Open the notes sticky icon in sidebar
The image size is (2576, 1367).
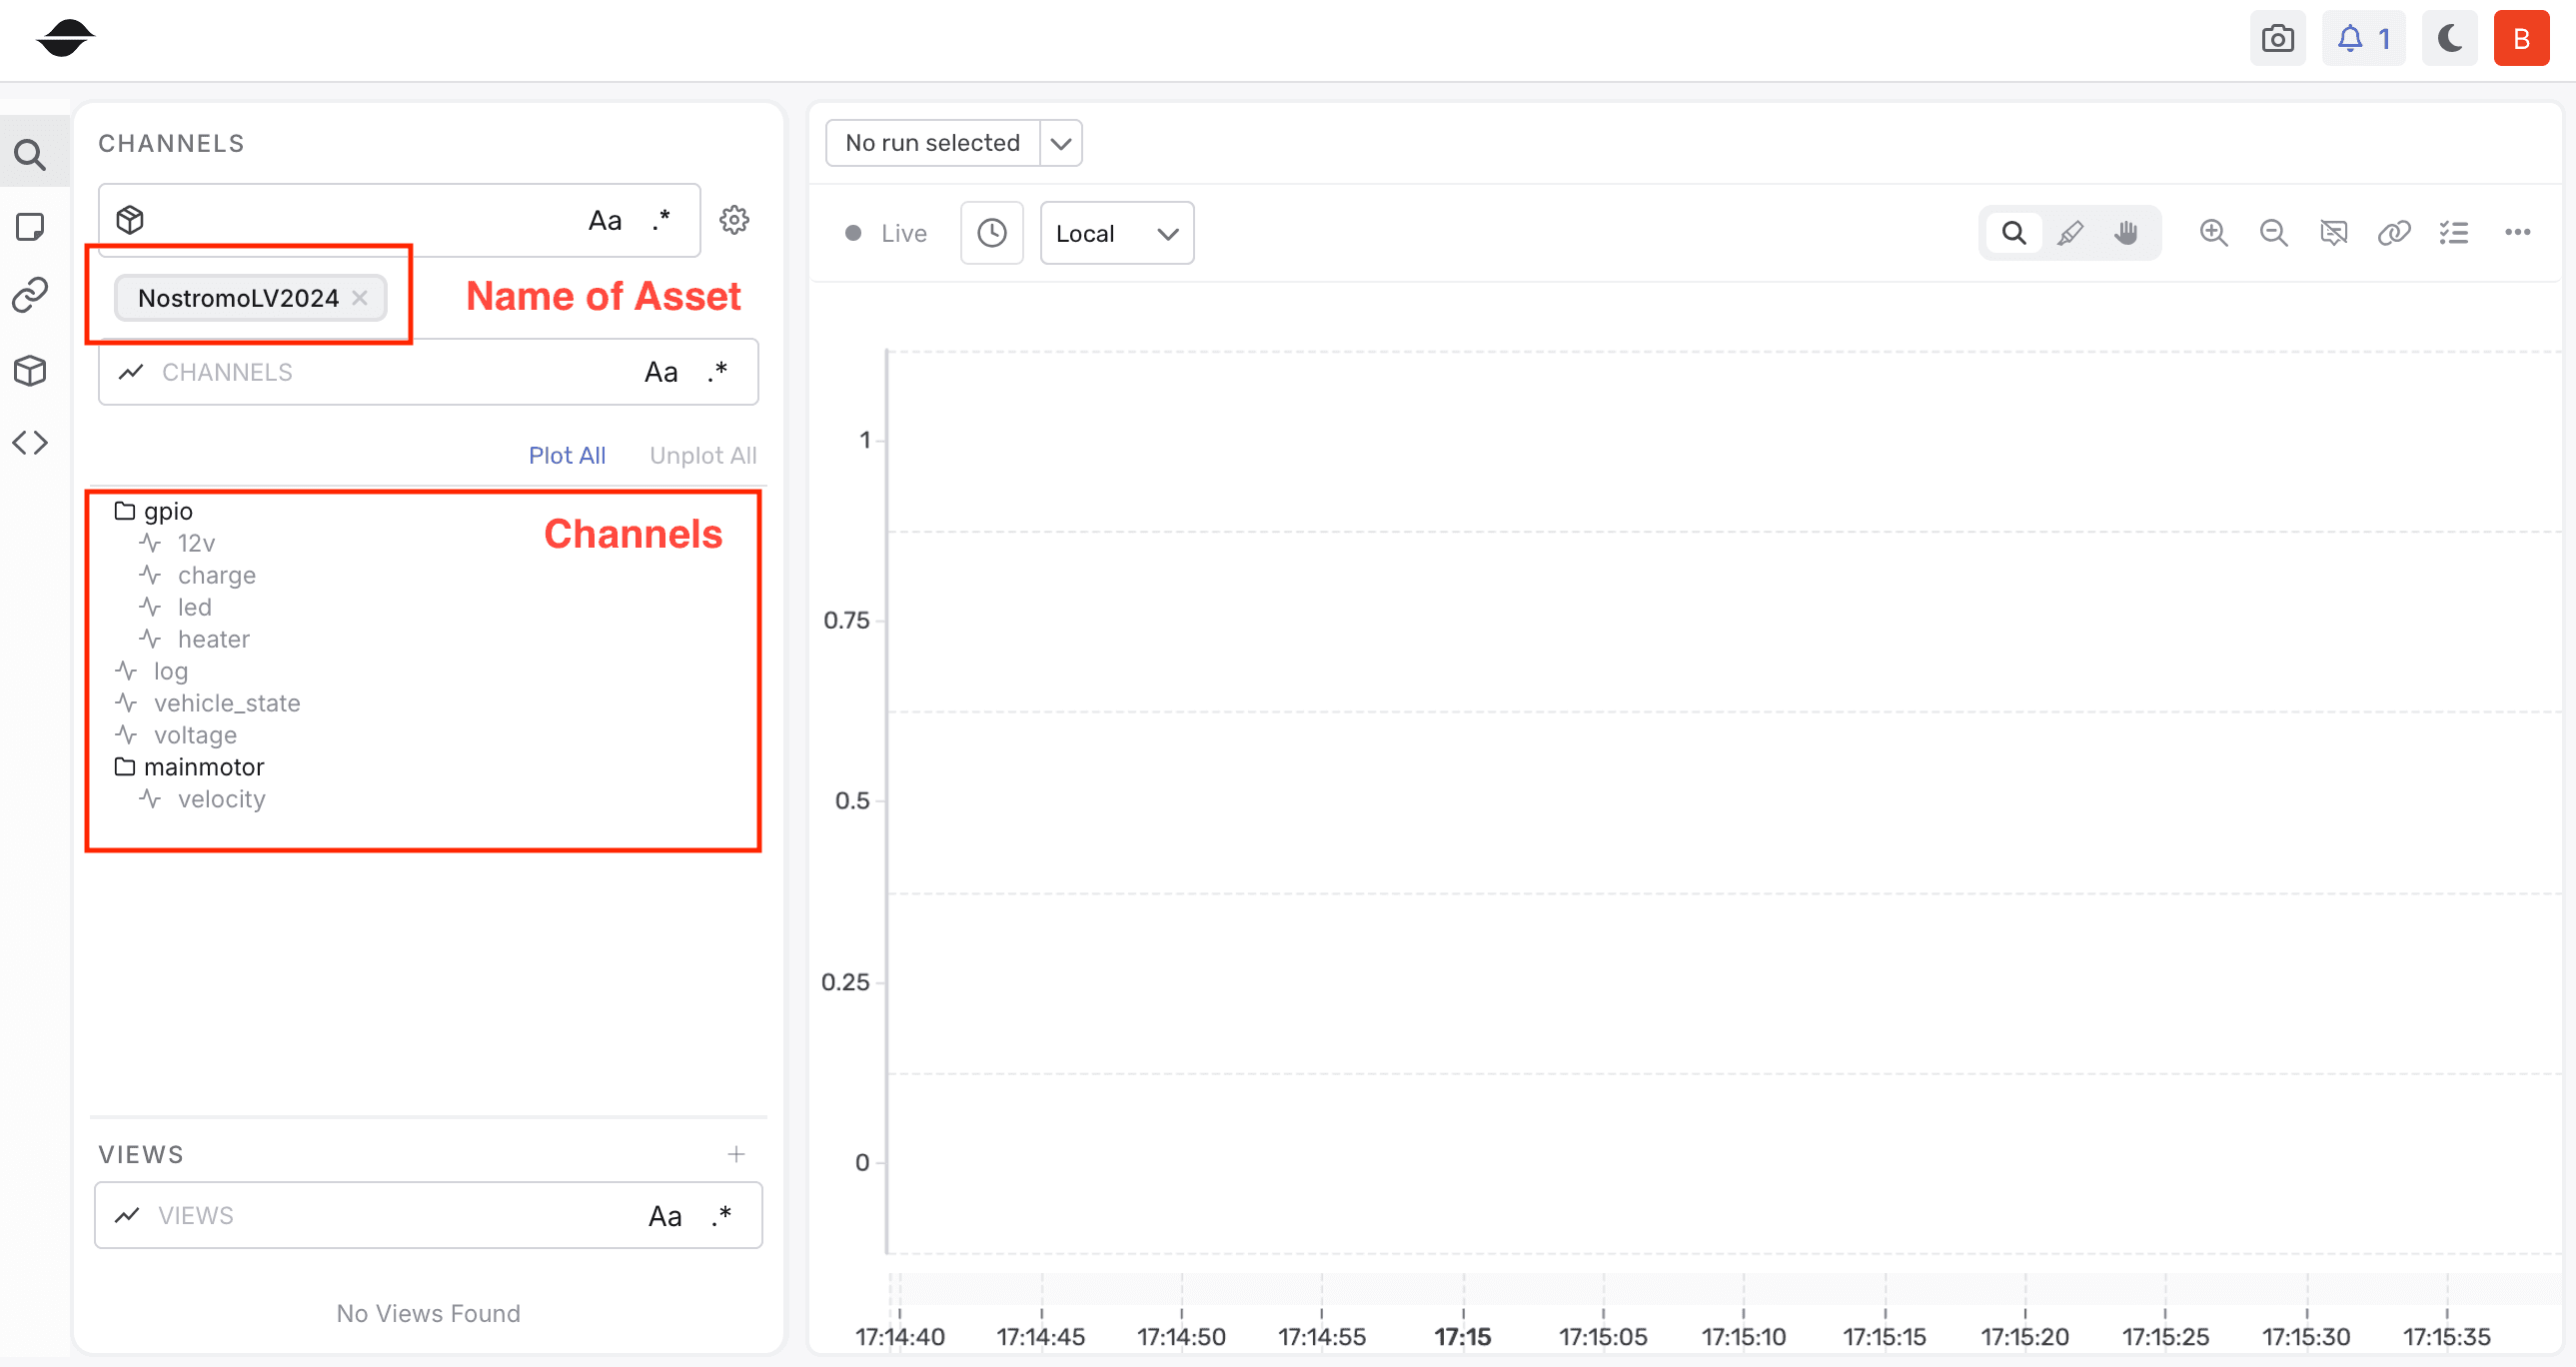click(31, 227)
